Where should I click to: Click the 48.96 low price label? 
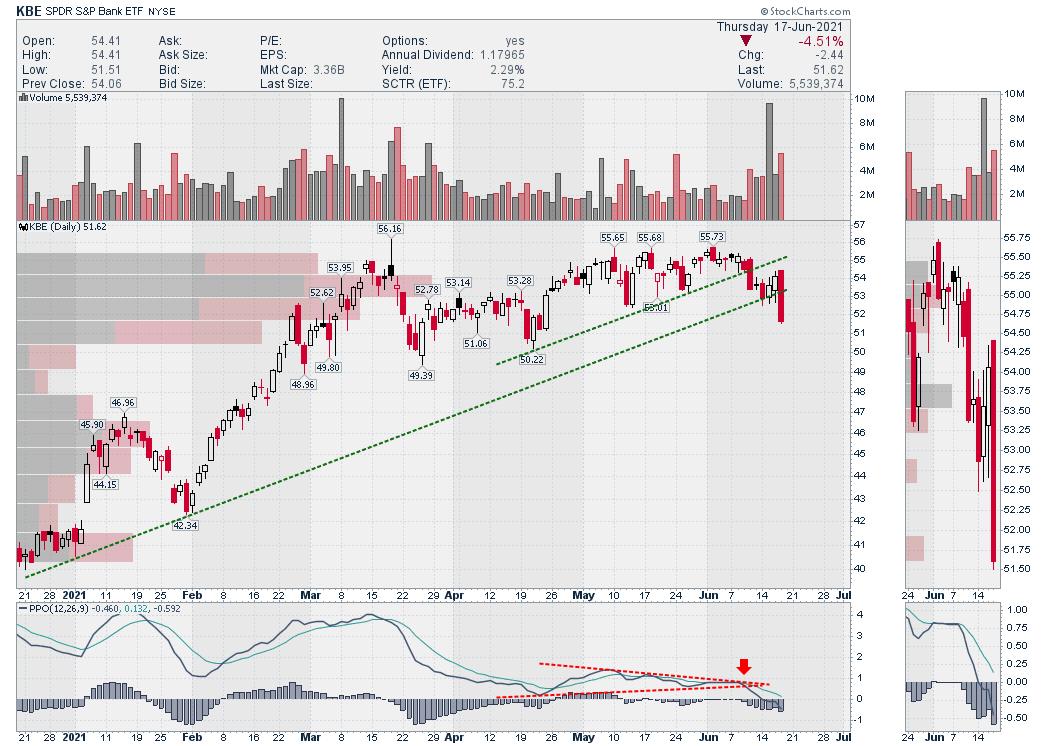[303, 385]
